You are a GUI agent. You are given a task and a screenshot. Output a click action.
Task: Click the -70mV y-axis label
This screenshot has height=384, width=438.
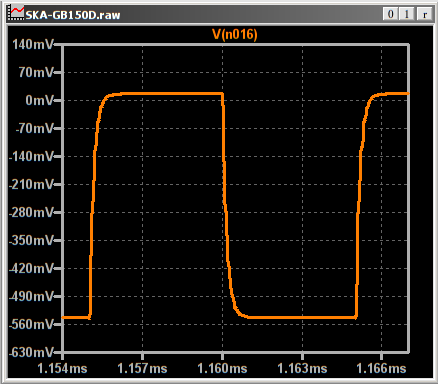coord(34,128)
